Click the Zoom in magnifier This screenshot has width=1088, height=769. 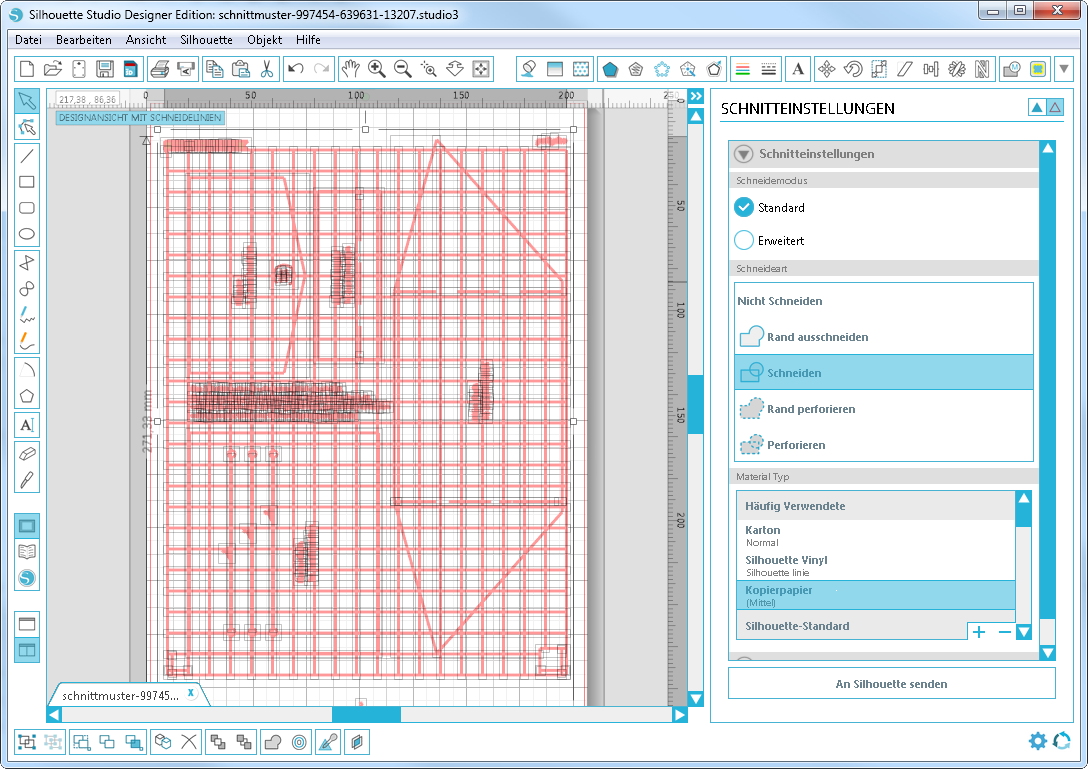click(377, 69)
